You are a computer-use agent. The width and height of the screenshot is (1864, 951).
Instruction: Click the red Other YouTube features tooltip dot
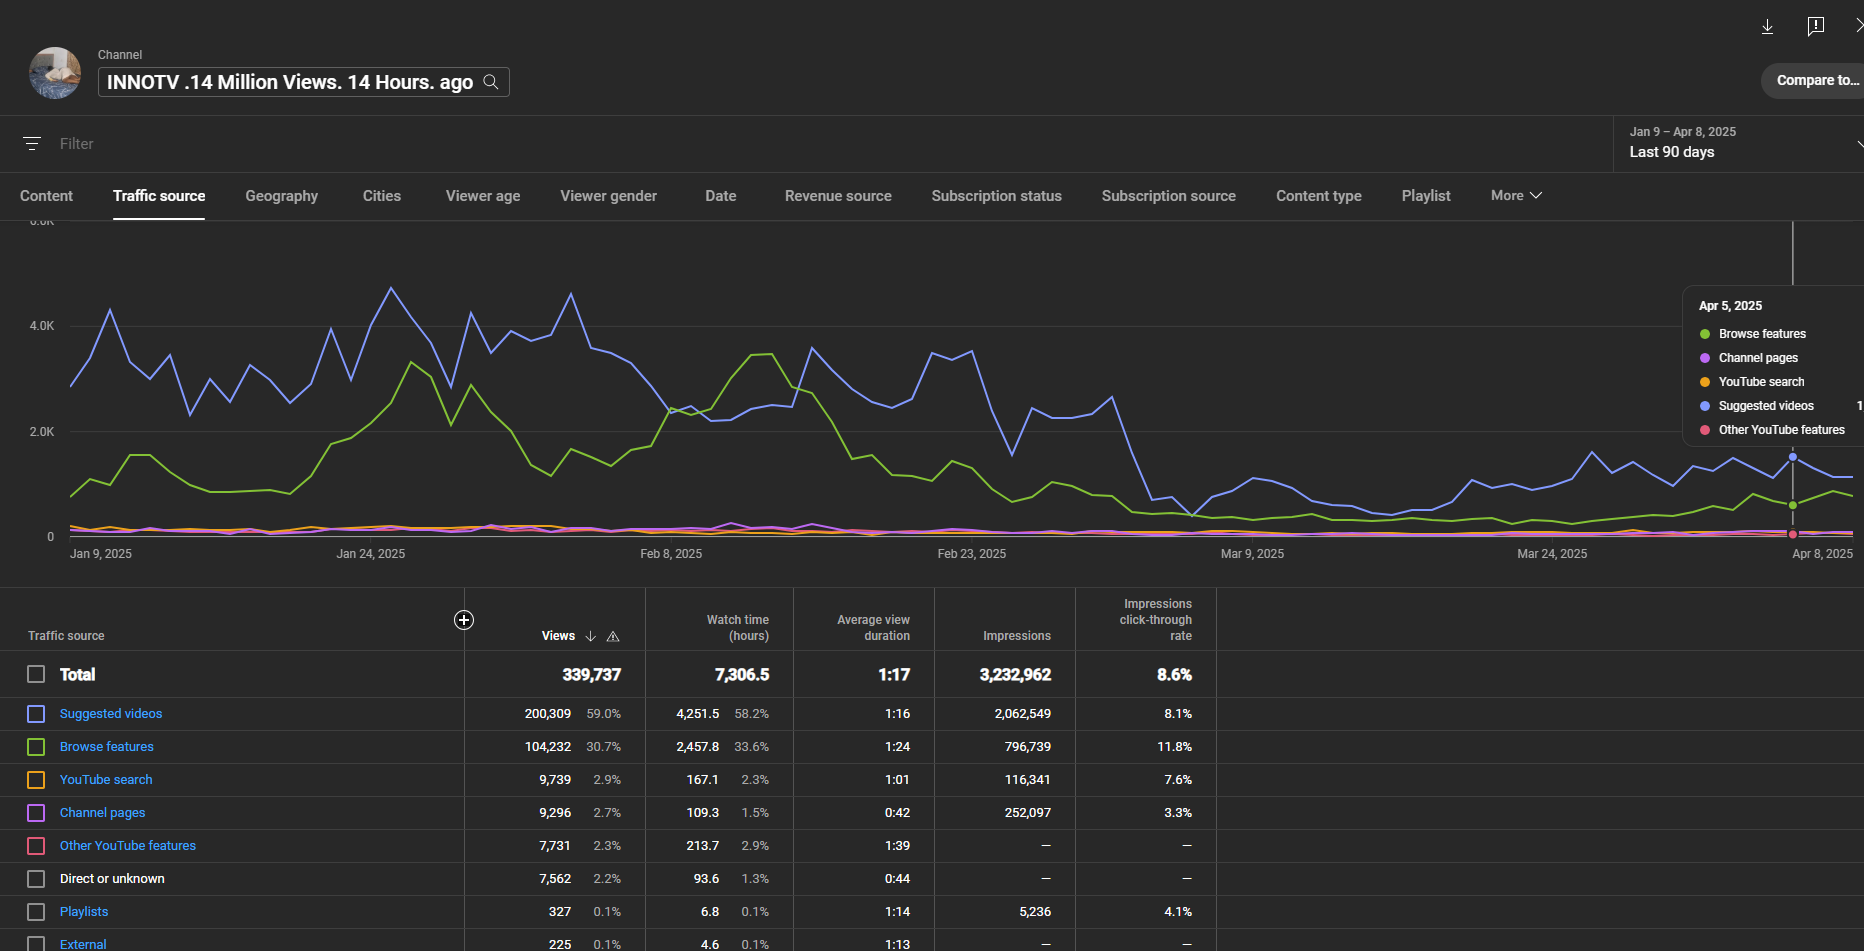pyautogui.click(x=1705, y=430)
